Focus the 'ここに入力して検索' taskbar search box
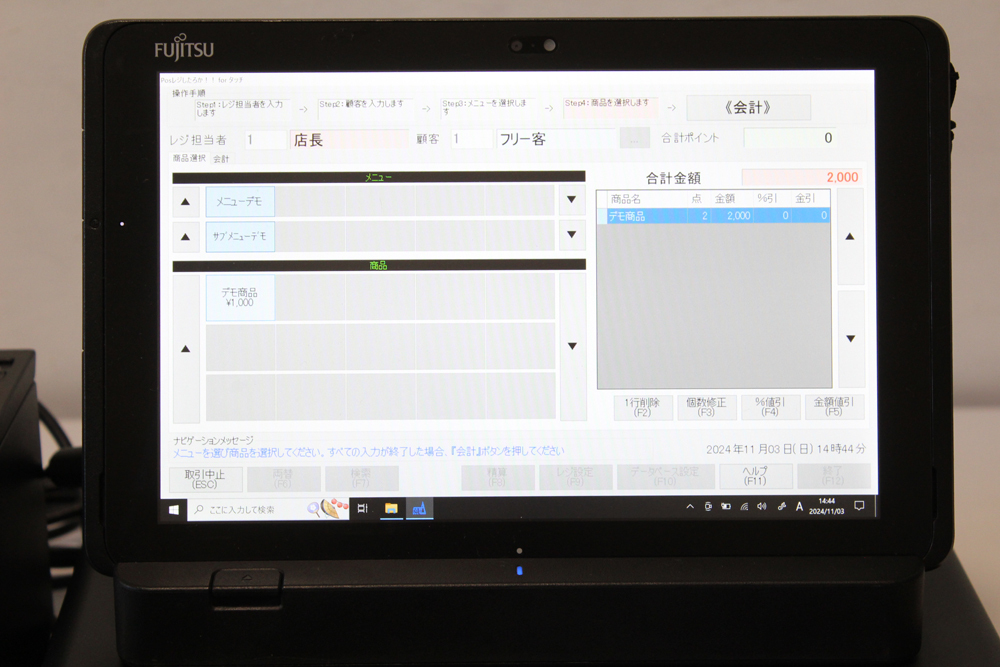 click(x=268, y=509)
